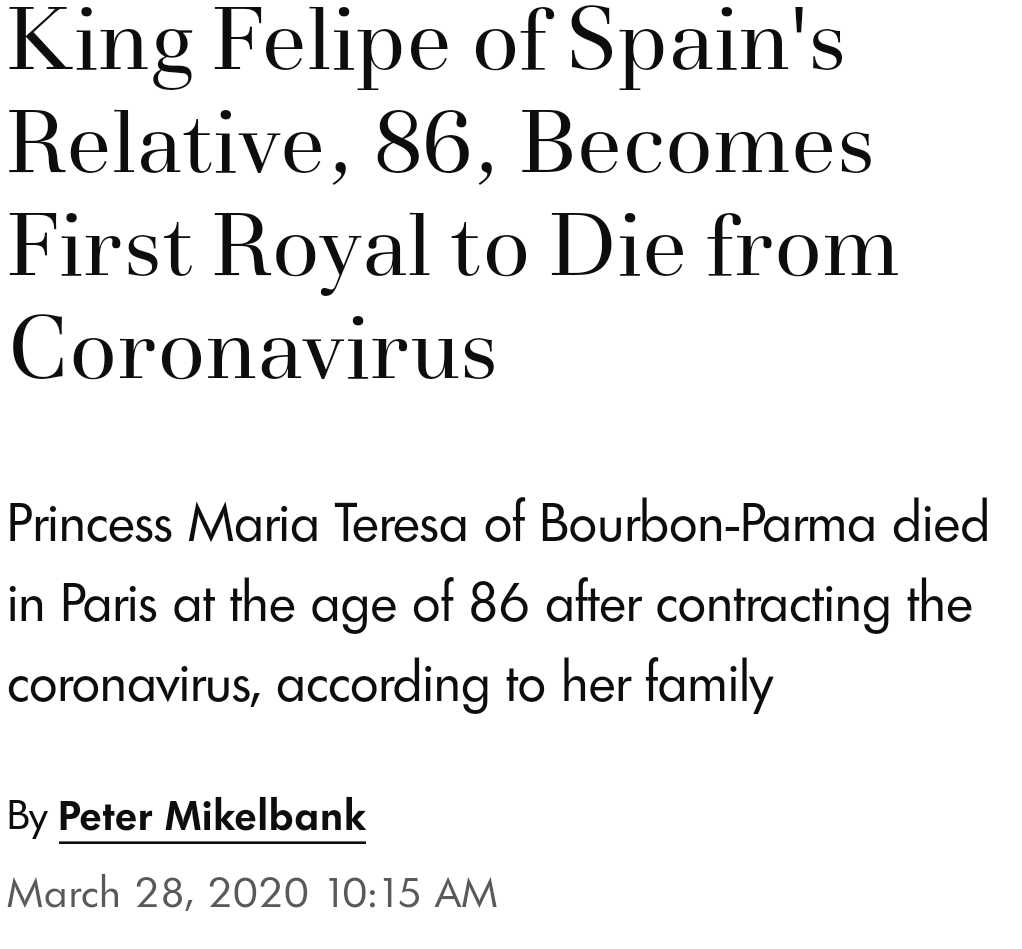The width and height of the screenshot is (1022, 949).
Task: Click 'Maria Teresa' in the subheading
Action: (x=330, y=524)
